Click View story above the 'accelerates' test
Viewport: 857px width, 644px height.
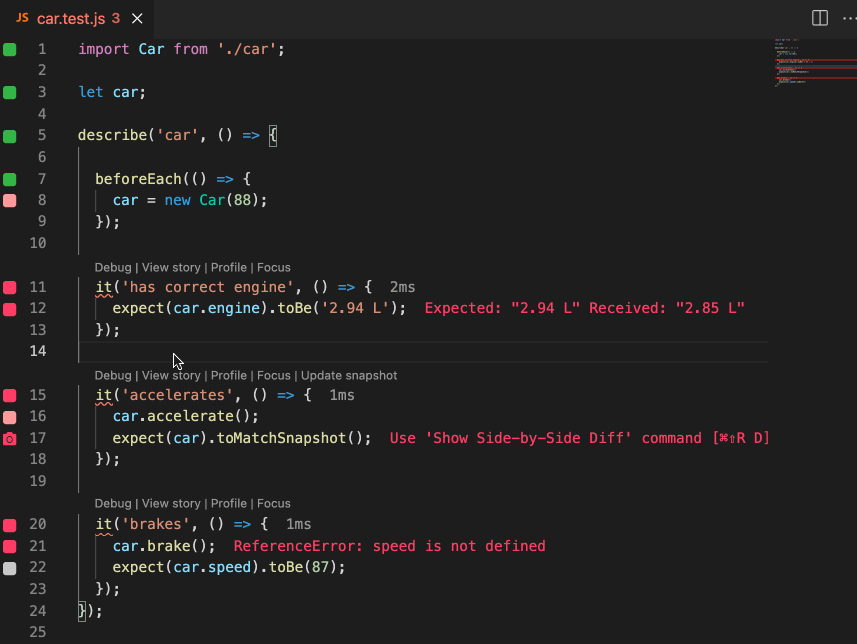click(x=171, y=375)
